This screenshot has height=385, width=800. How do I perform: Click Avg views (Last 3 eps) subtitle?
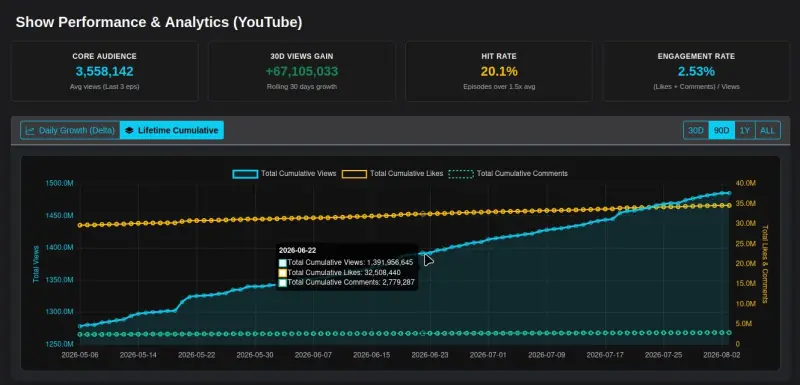pyautogui.click(x=105, y=87)
